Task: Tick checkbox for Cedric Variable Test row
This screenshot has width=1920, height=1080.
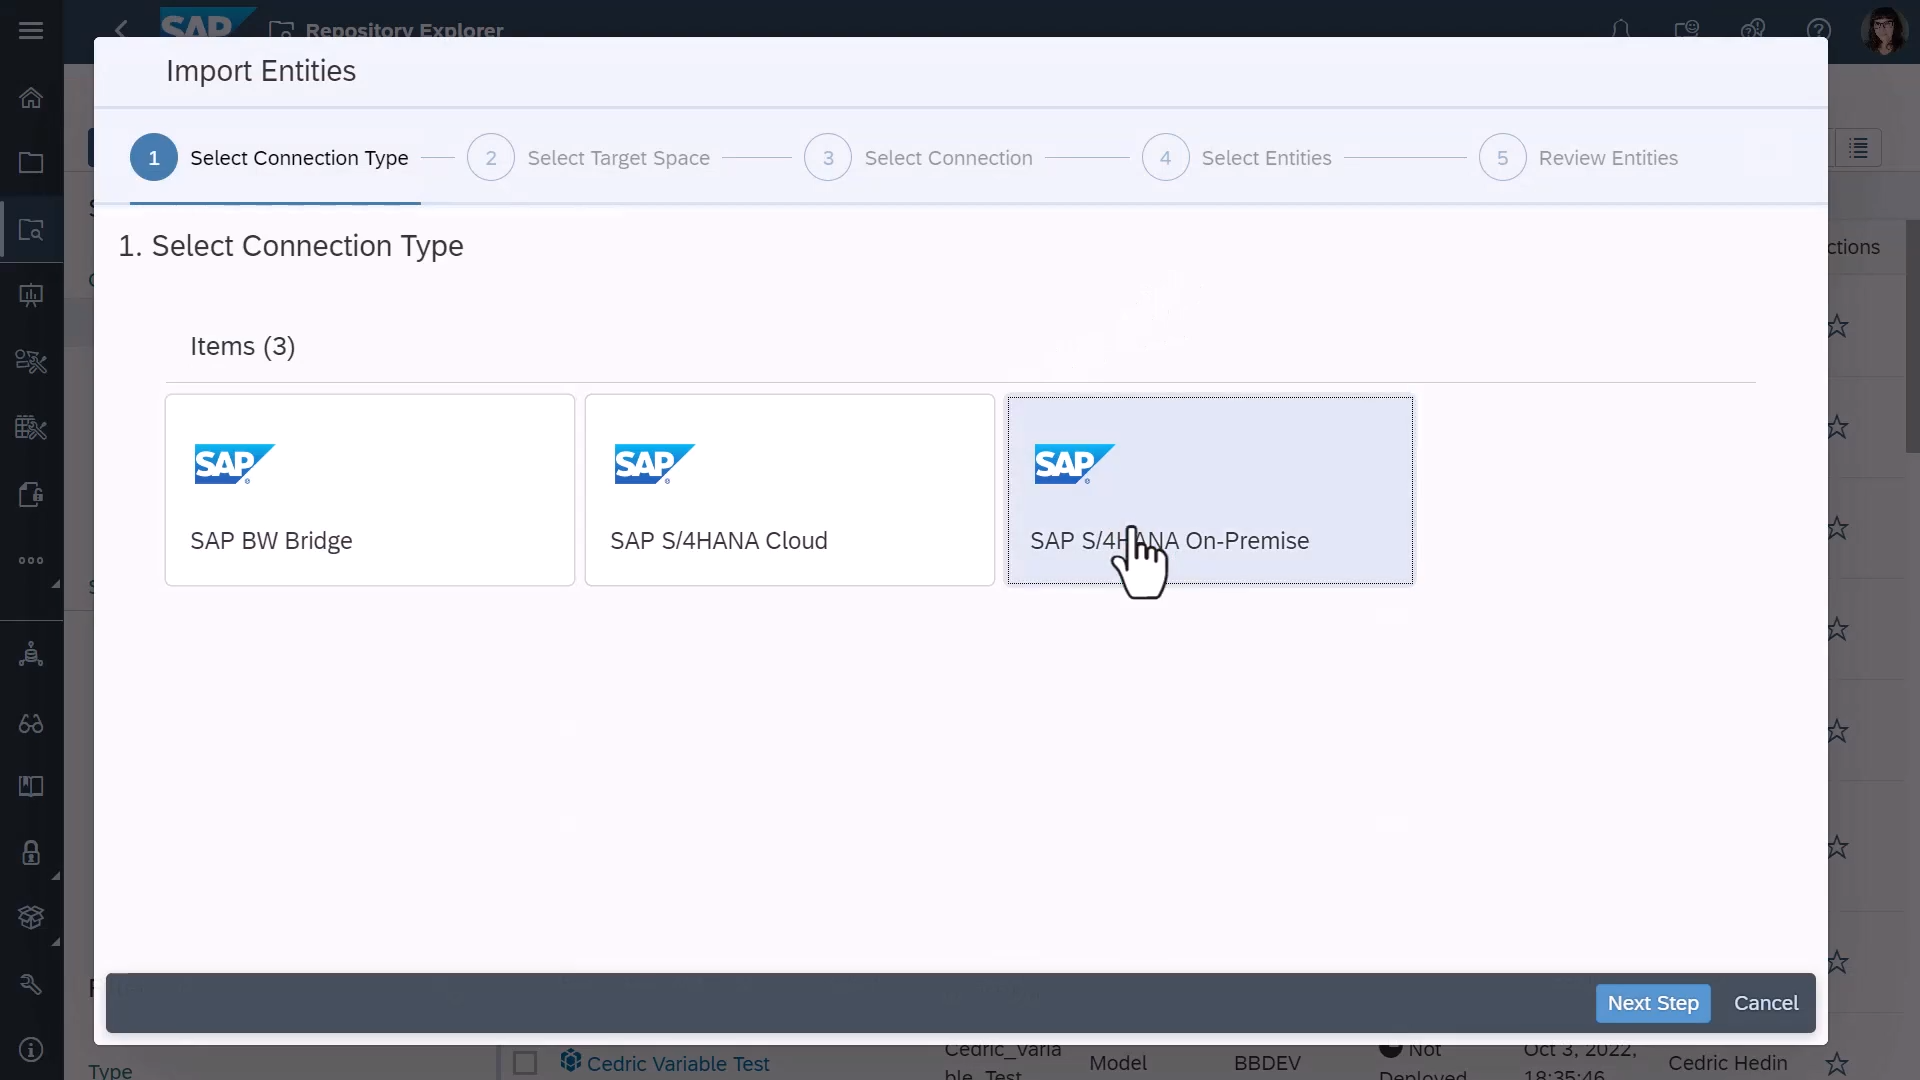Action: pos(525,1062)
